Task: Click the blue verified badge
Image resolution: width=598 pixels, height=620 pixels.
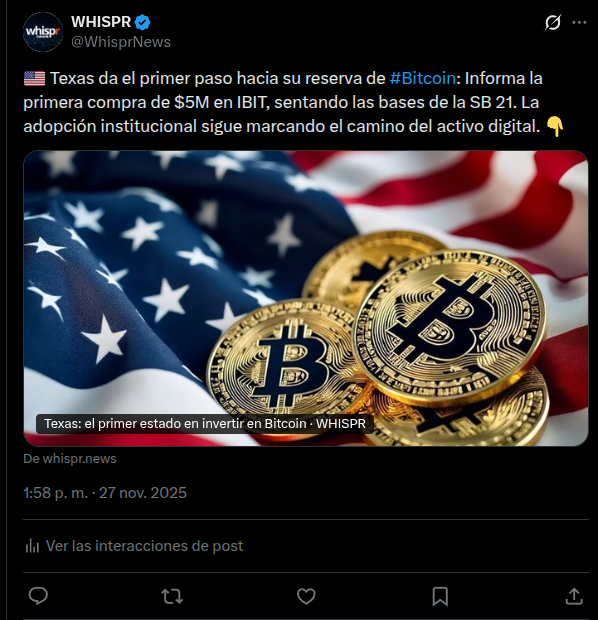Action: tap(142, 23)
